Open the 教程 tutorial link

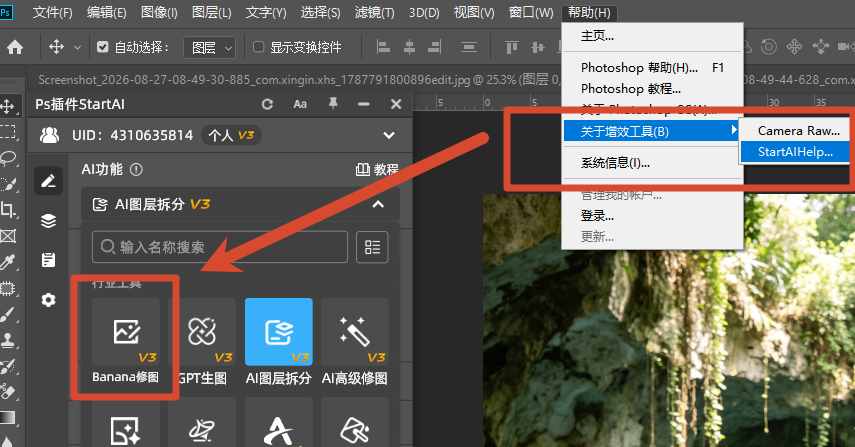pyautogui.click(x=377, y=170)
